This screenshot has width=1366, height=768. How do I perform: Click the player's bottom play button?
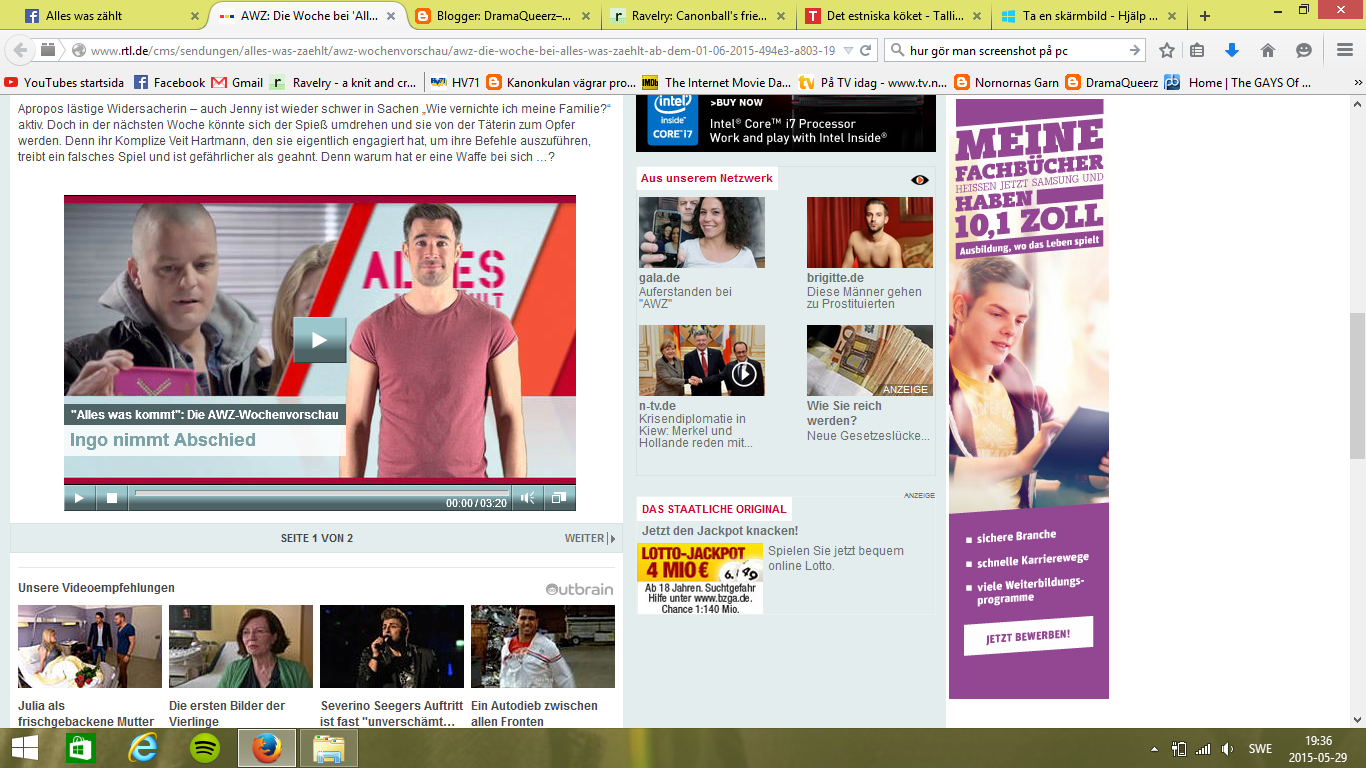pos(79,497)
